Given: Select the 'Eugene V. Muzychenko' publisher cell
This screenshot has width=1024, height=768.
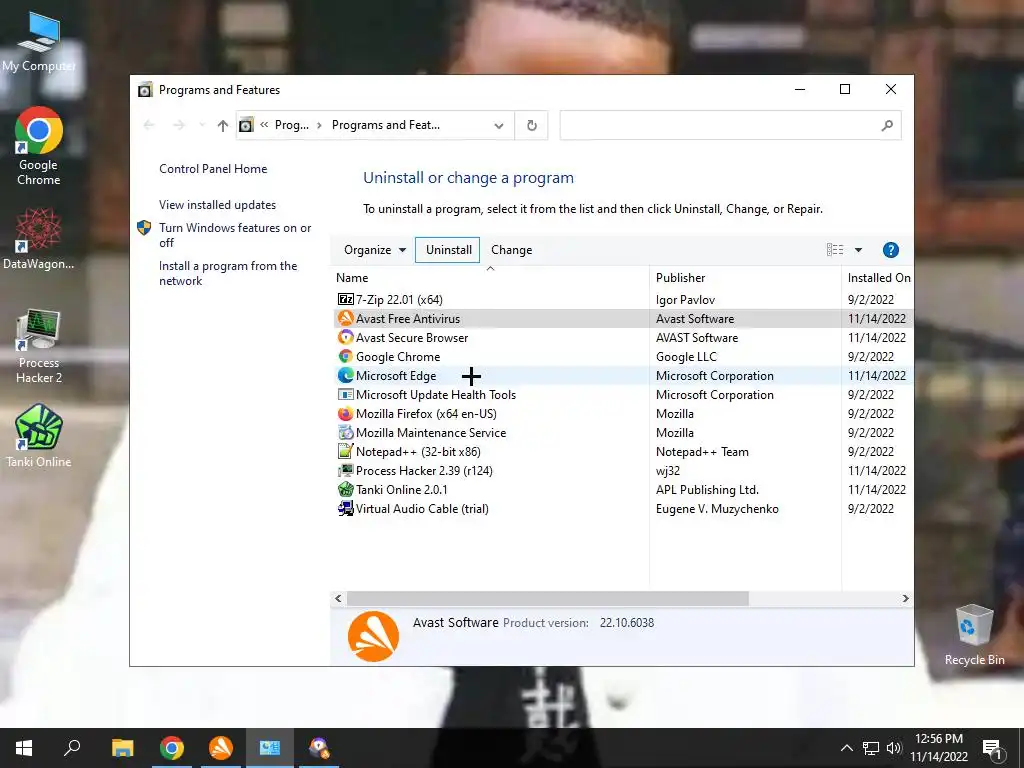Looking at the screenshot, I should click(x=717, y=509).
